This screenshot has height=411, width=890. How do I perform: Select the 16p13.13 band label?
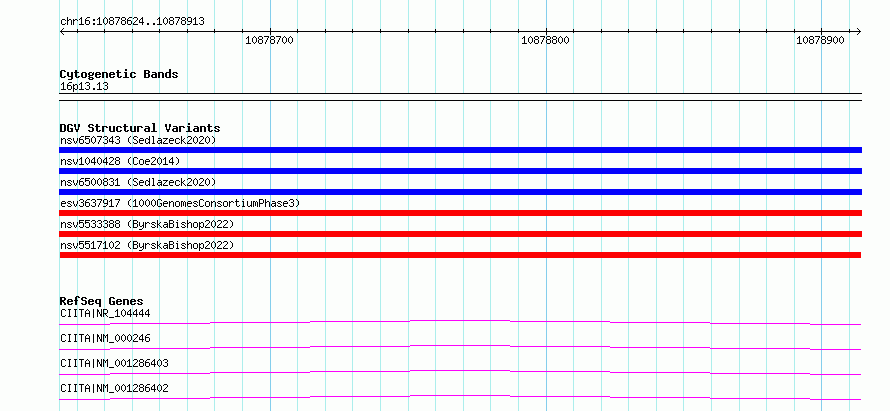(84, 87)
